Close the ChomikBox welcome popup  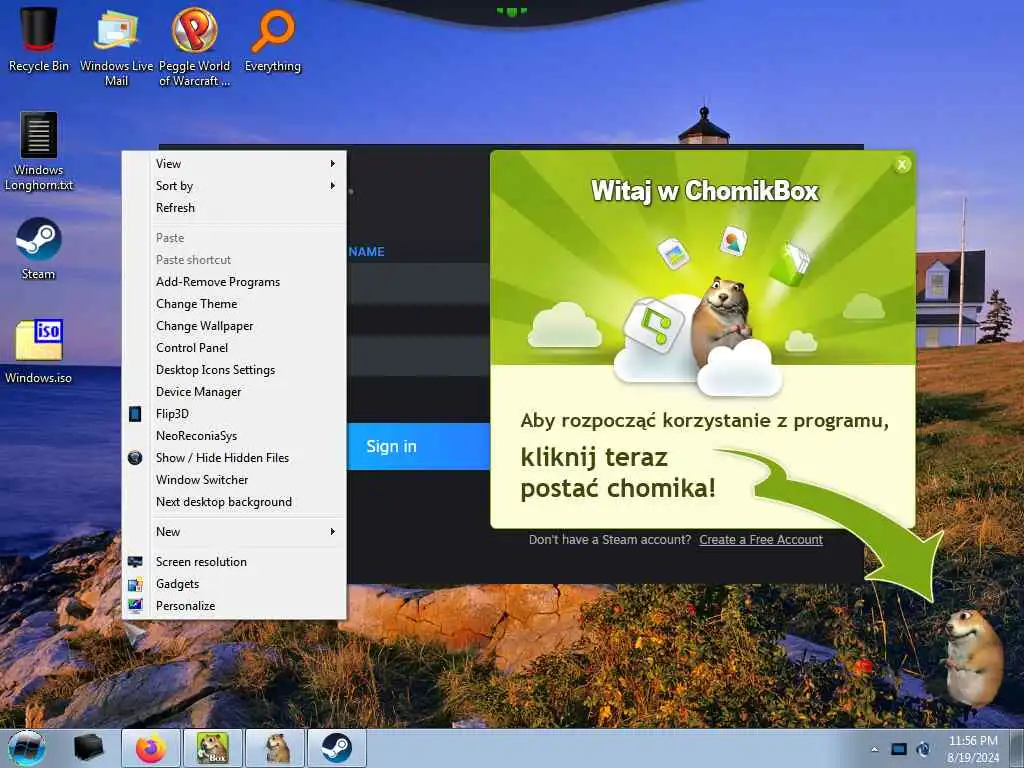click(x=902, y=165)
